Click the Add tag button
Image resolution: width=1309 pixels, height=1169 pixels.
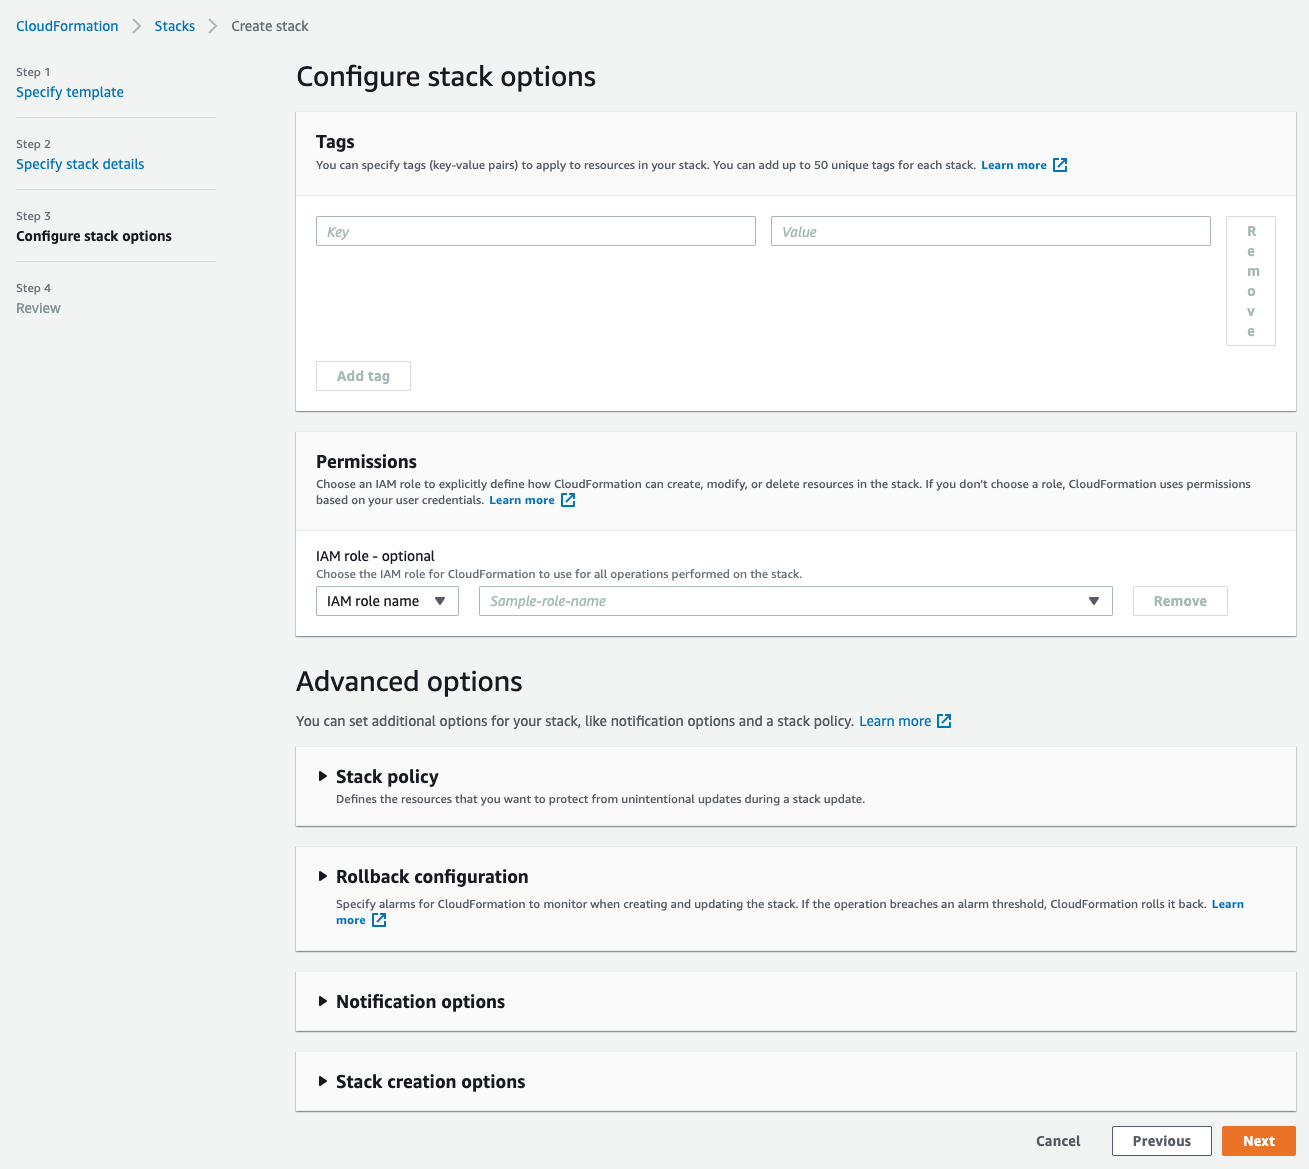[x=363, y=376]
